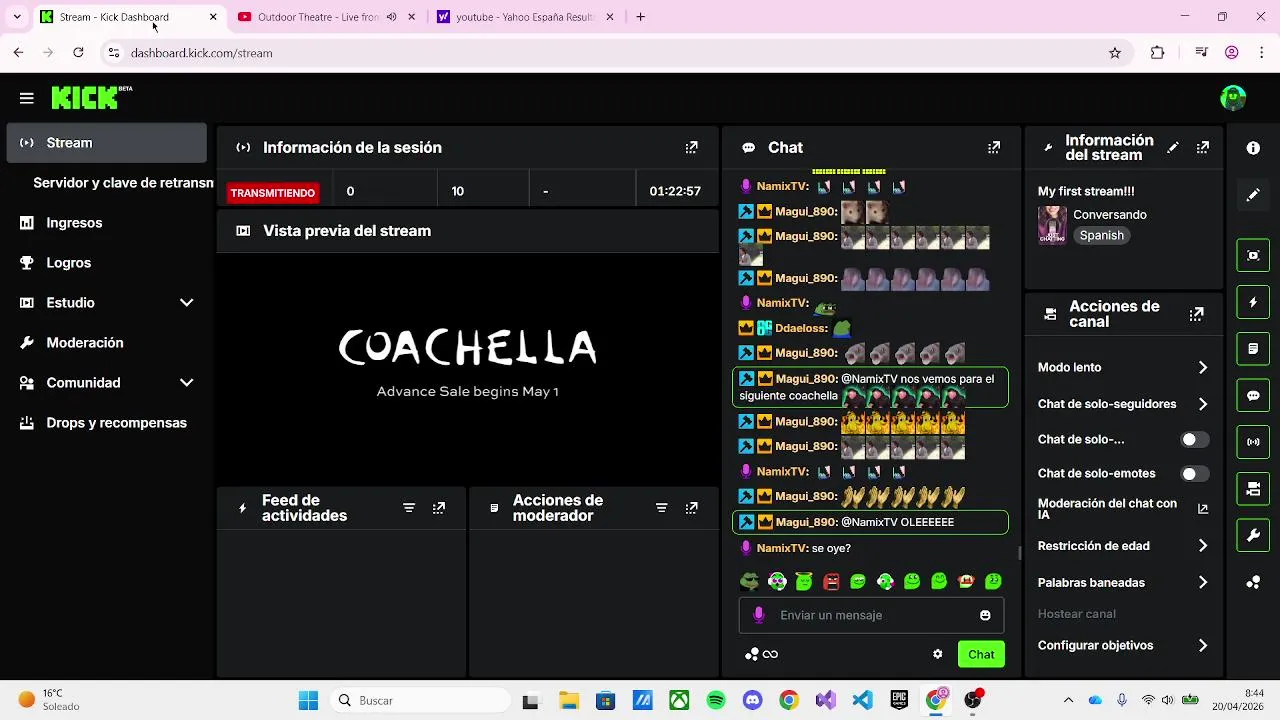Click the browser address bar

pyautogui.click(x=615, y=53)
